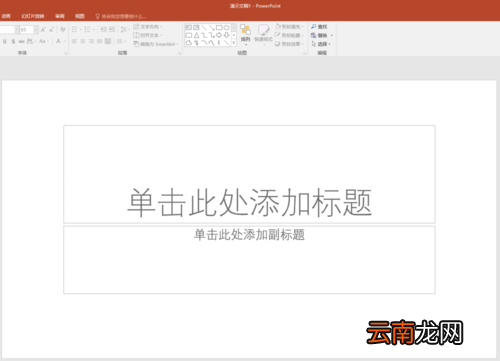Click the 查找 Find button
The width and height of the screenshot is (500, 361).
tap(319, 27)
